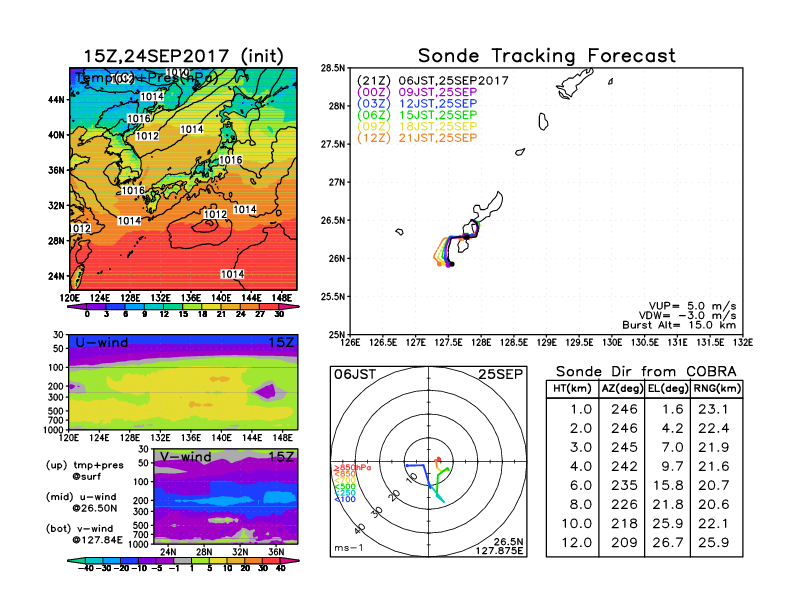Click the EL value 15.8 in the table
Image resolution: width=792 pixels, height=612 pixels.
coord(668,485)
